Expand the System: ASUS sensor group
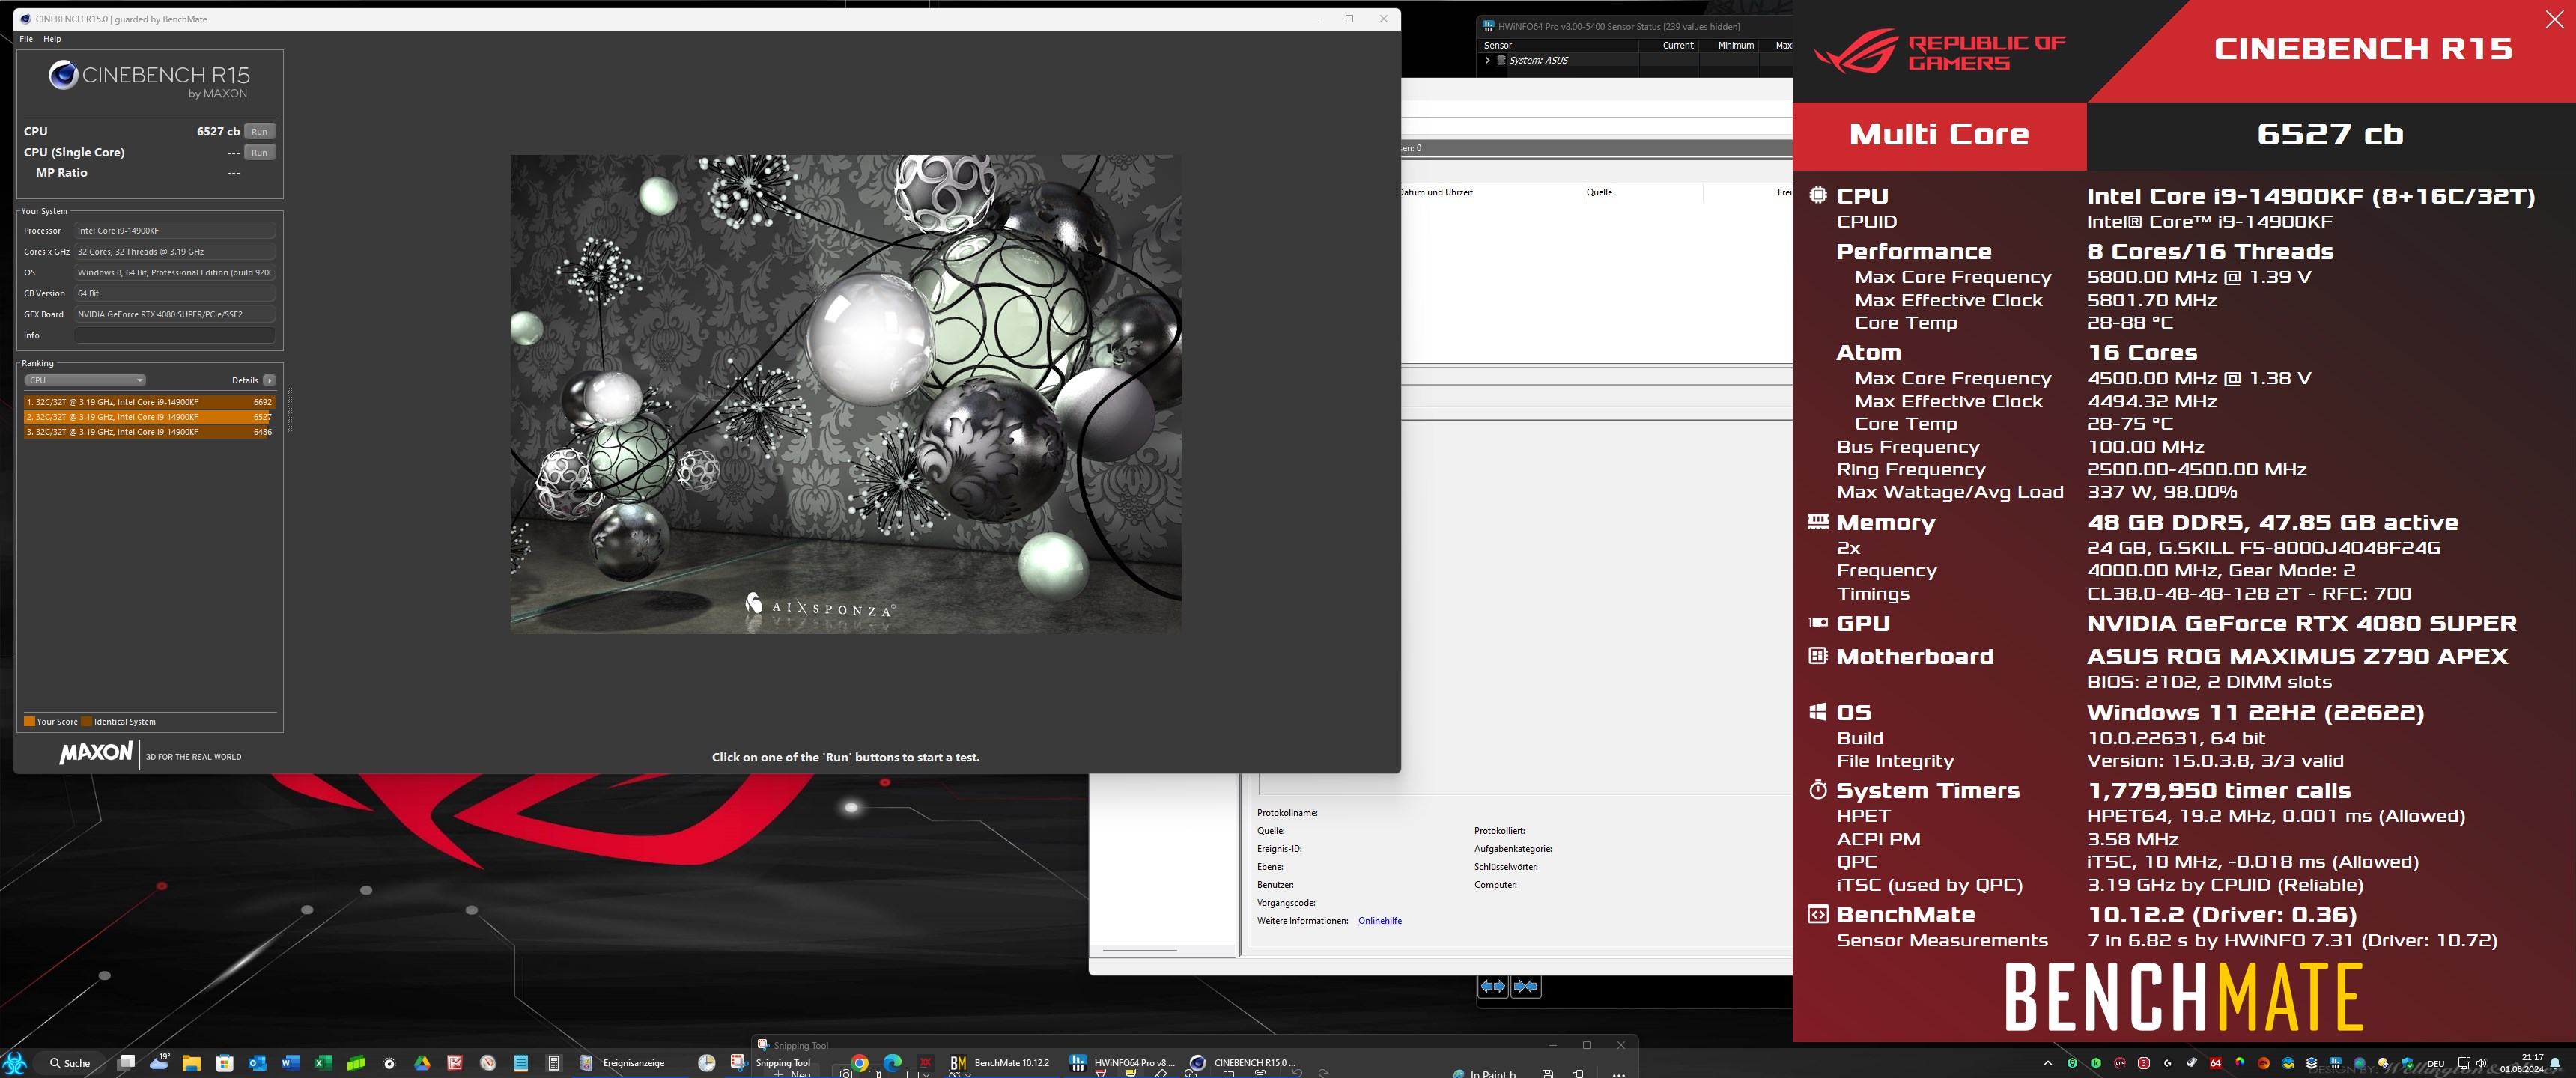Viewport: 2576px width, 1078px height. pos(1488,60)
